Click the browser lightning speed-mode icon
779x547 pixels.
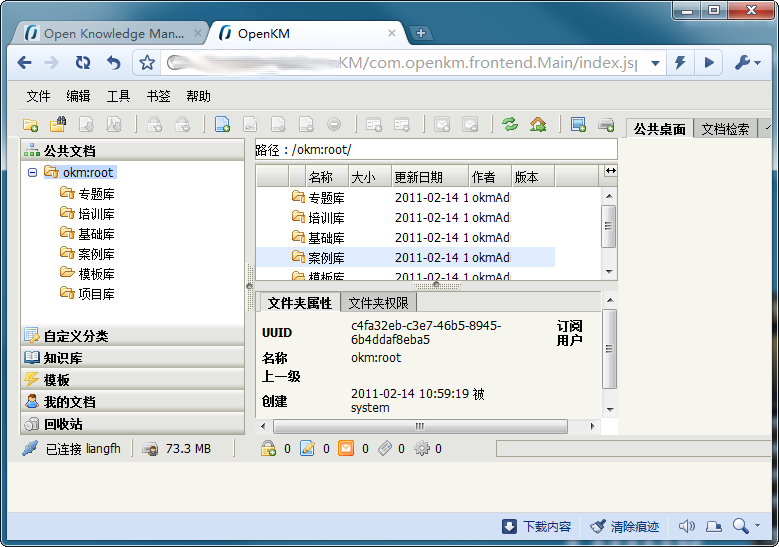point(680,63)
